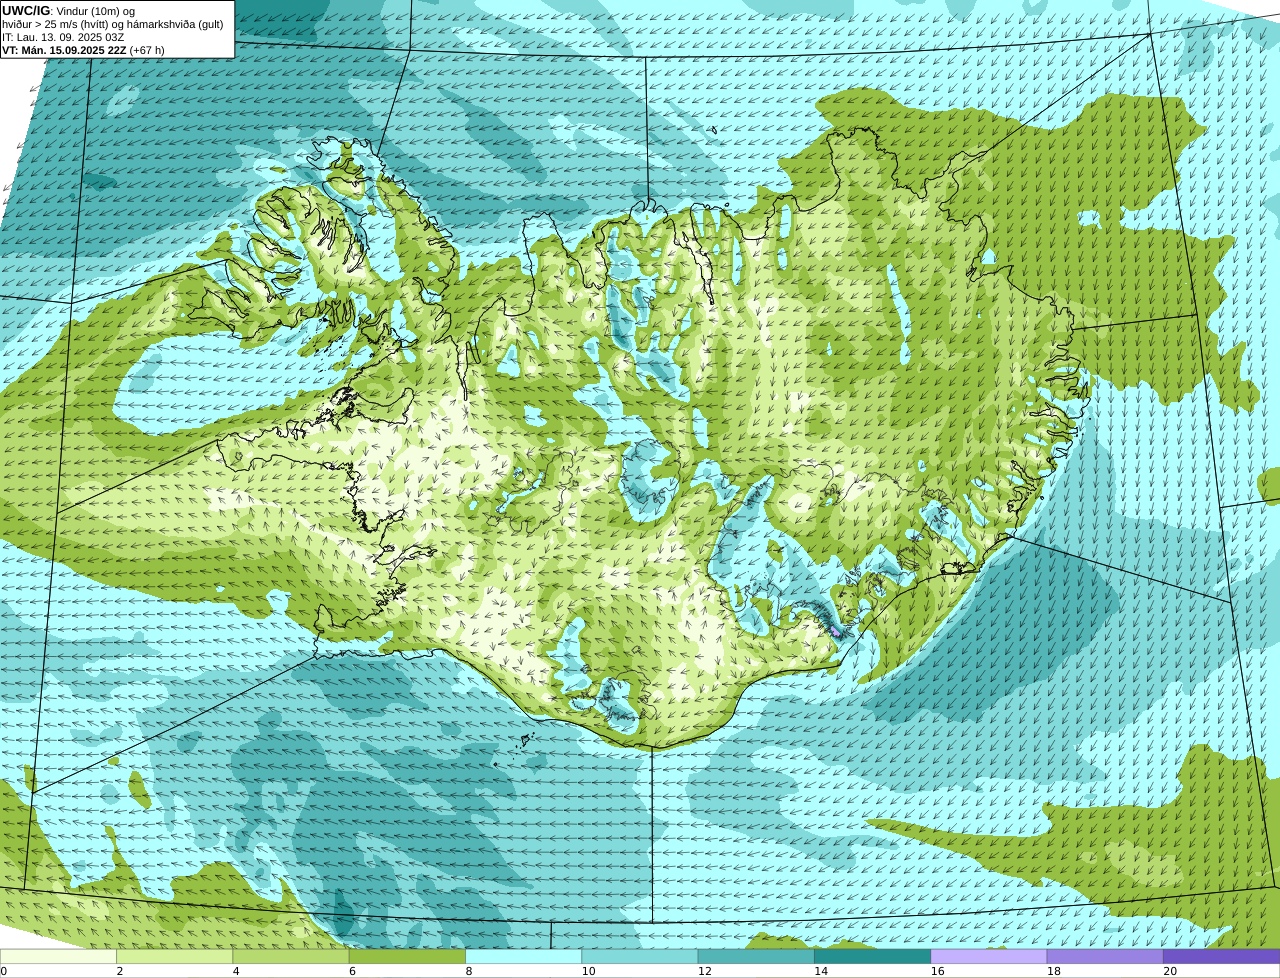Click the 'VT: Mán. 15.09.2025 22Z (+67 h)' line
1280x978 pixels.
pos(83,50)
